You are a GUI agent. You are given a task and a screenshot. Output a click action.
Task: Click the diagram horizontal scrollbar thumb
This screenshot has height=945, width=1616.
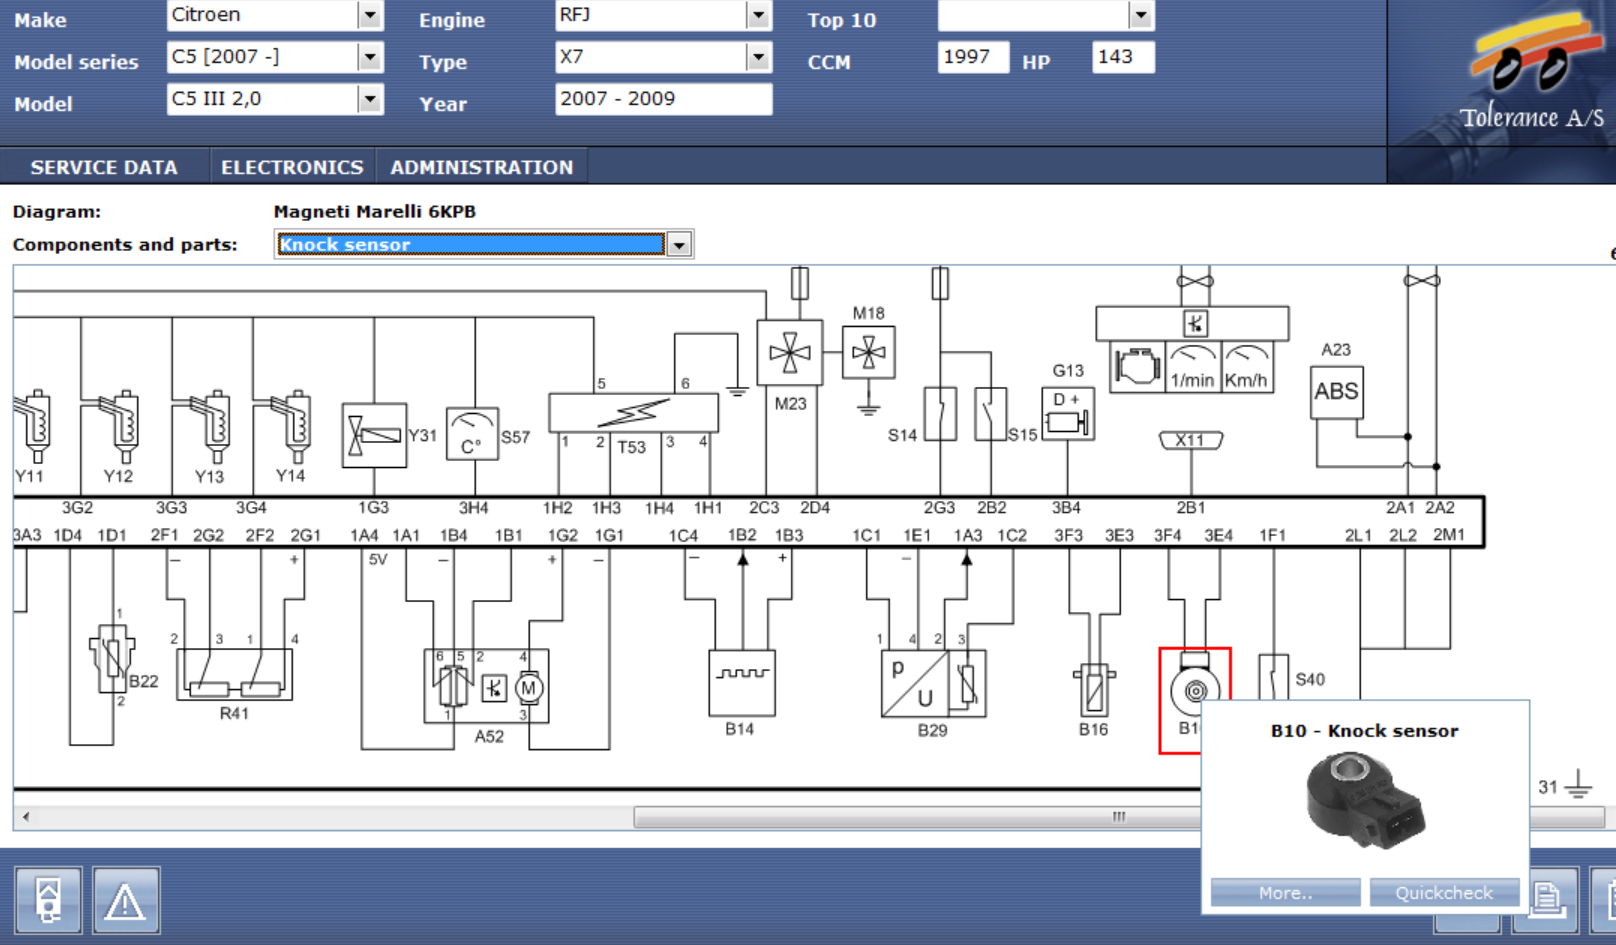coord(1118,817)
